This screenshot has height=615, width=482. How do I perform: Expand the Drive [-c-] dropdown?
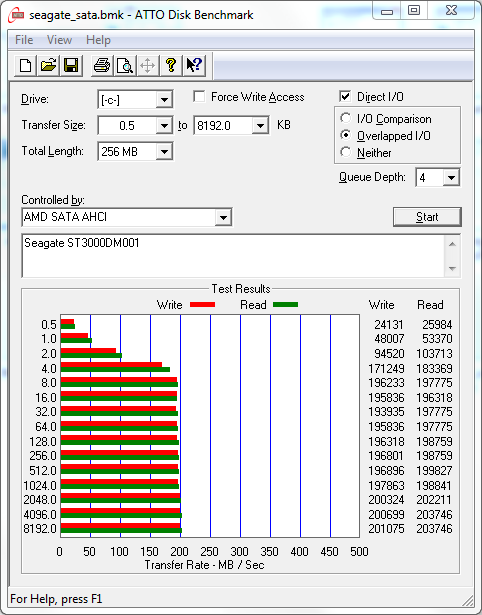164,100
